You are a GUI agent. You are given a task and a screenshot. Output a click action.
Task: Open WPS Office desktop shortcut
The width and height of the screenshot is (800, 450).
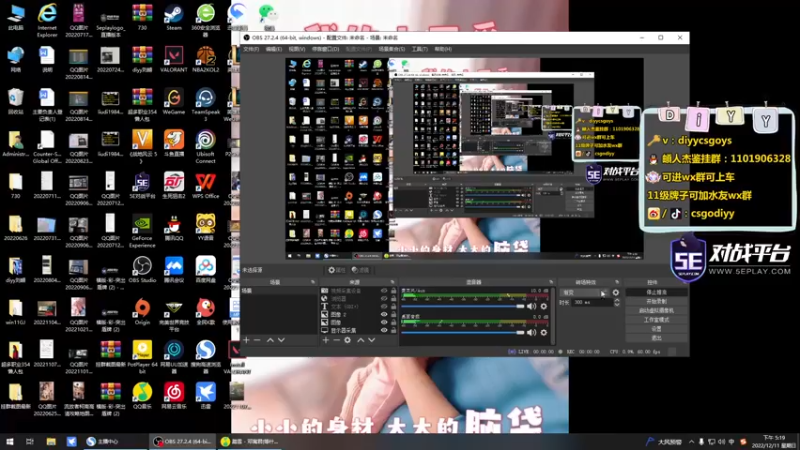[x=206, y=186]
